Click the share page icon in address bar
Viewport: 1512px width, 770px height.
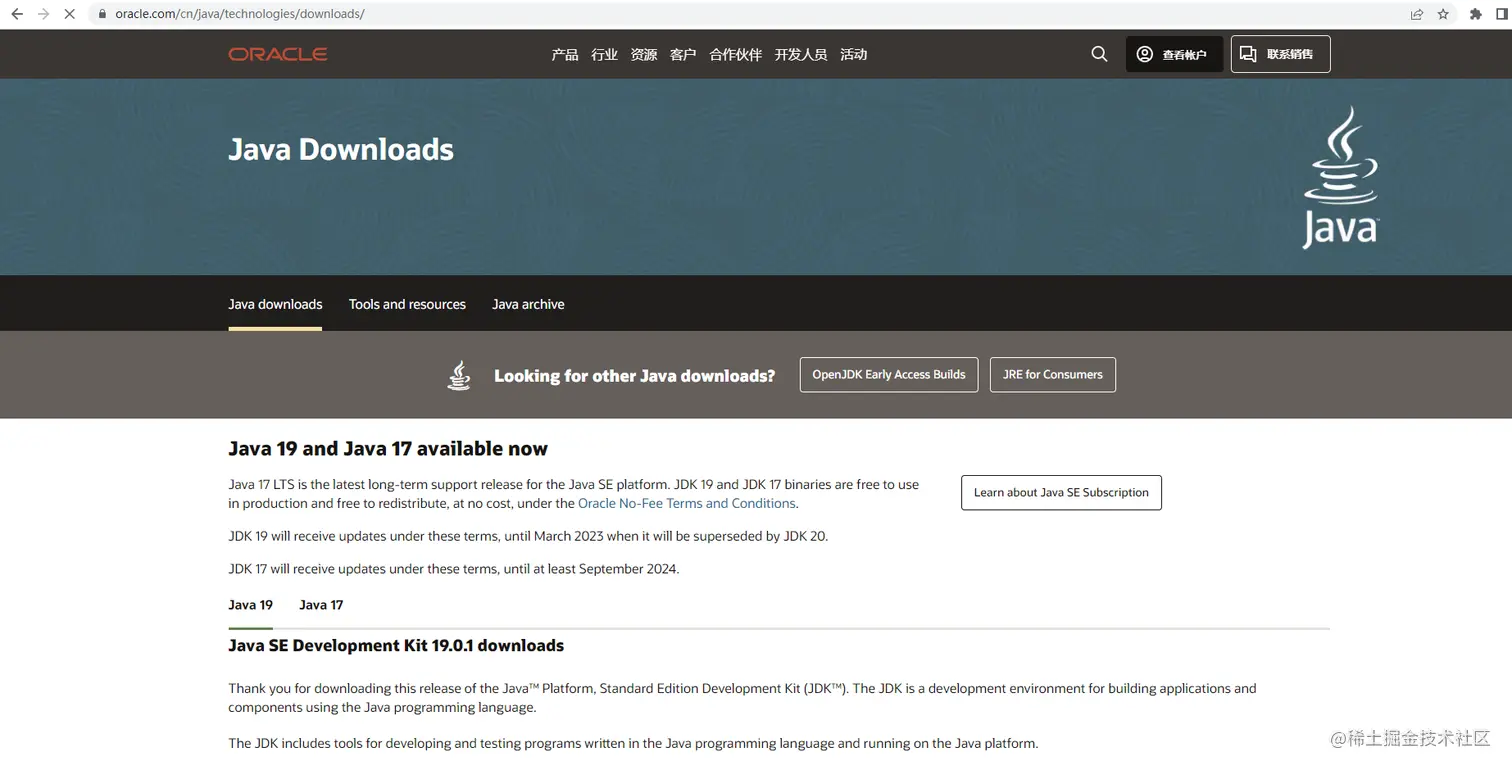[x=1417, y=14]
